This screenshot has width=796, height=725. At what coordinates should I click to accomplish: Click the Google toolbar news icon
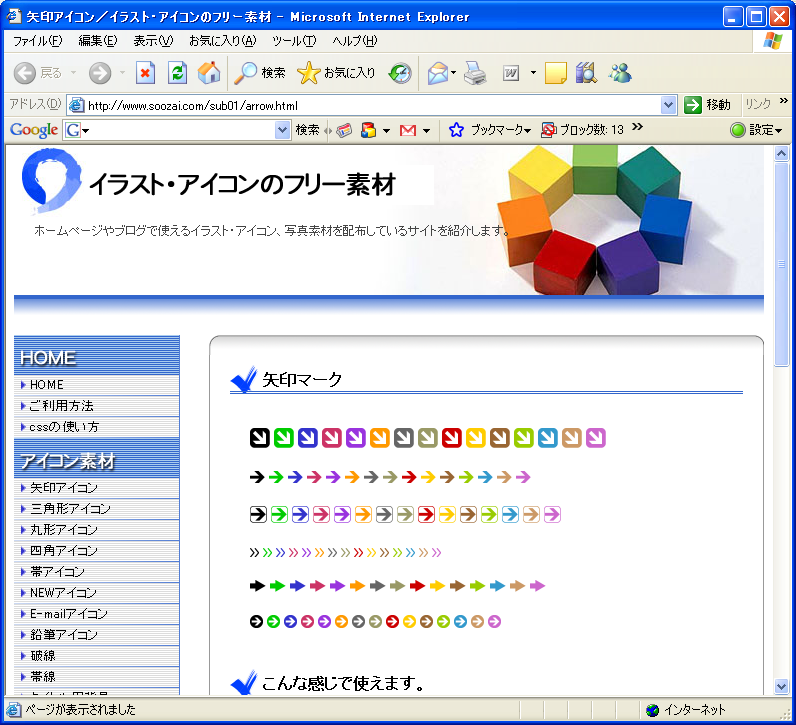click(344, 130)
